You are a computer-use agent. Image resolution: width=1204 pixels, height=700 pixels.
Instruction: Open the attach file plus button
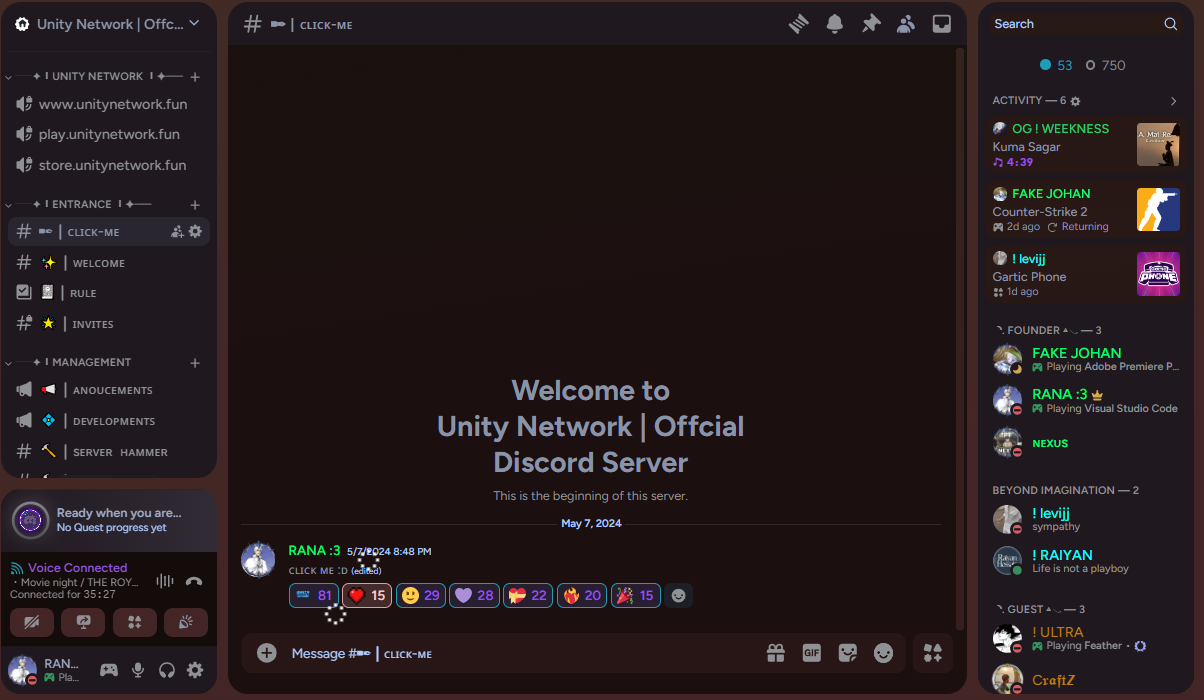(x=267, y=653)
